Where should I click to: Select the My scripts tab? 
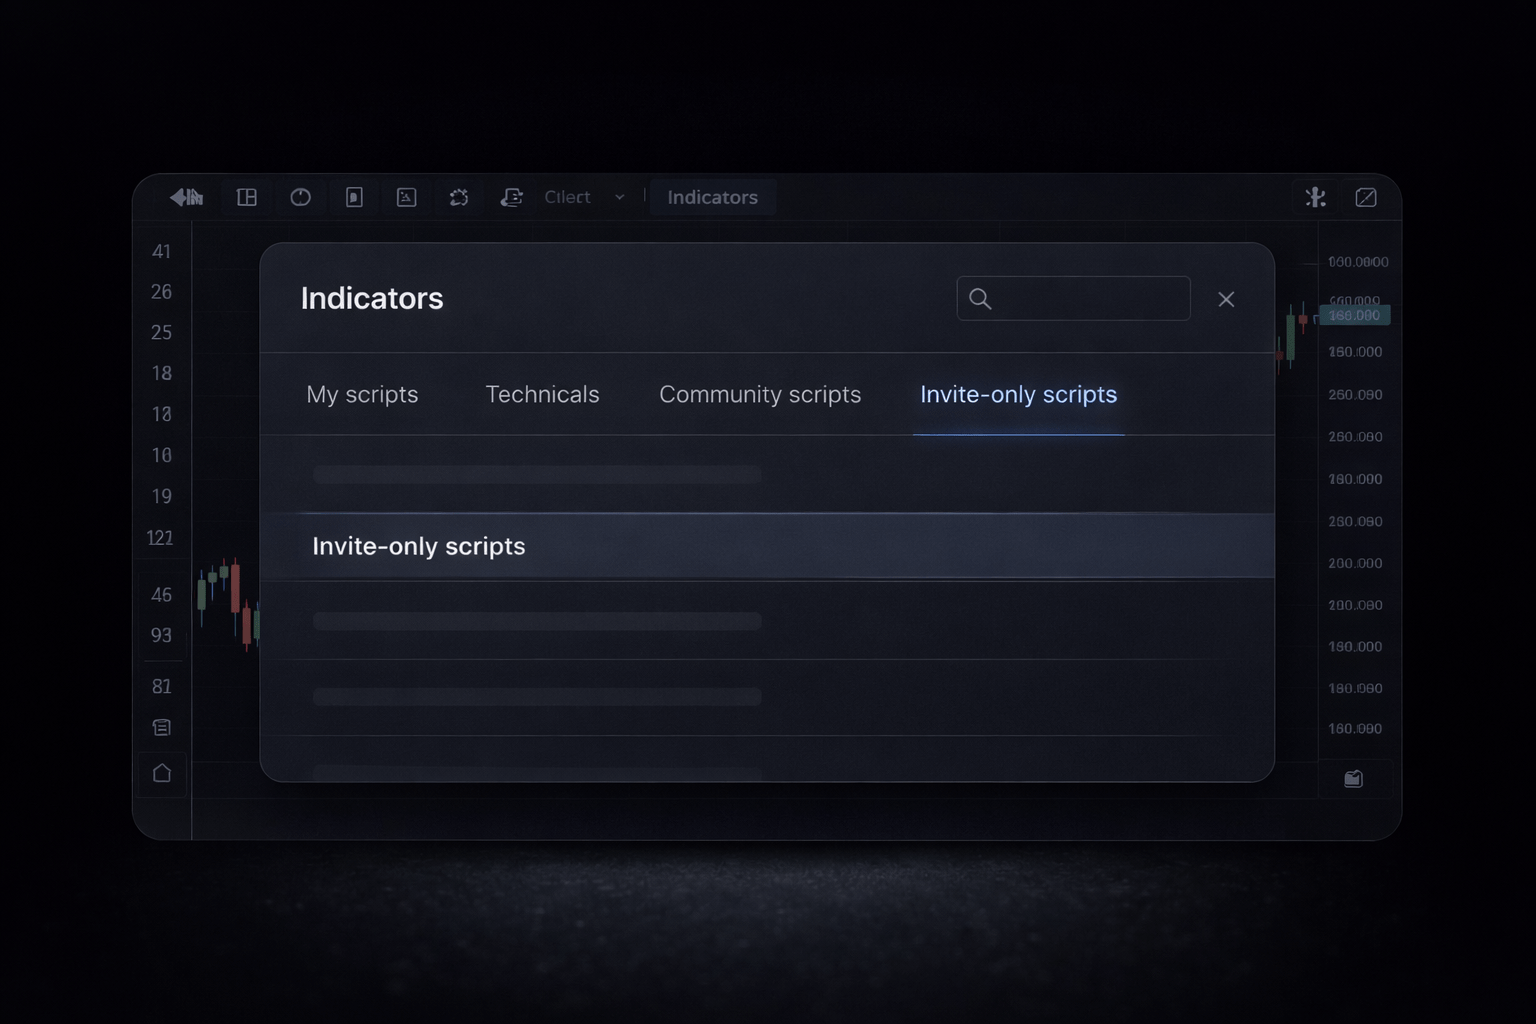coord(362,394)
